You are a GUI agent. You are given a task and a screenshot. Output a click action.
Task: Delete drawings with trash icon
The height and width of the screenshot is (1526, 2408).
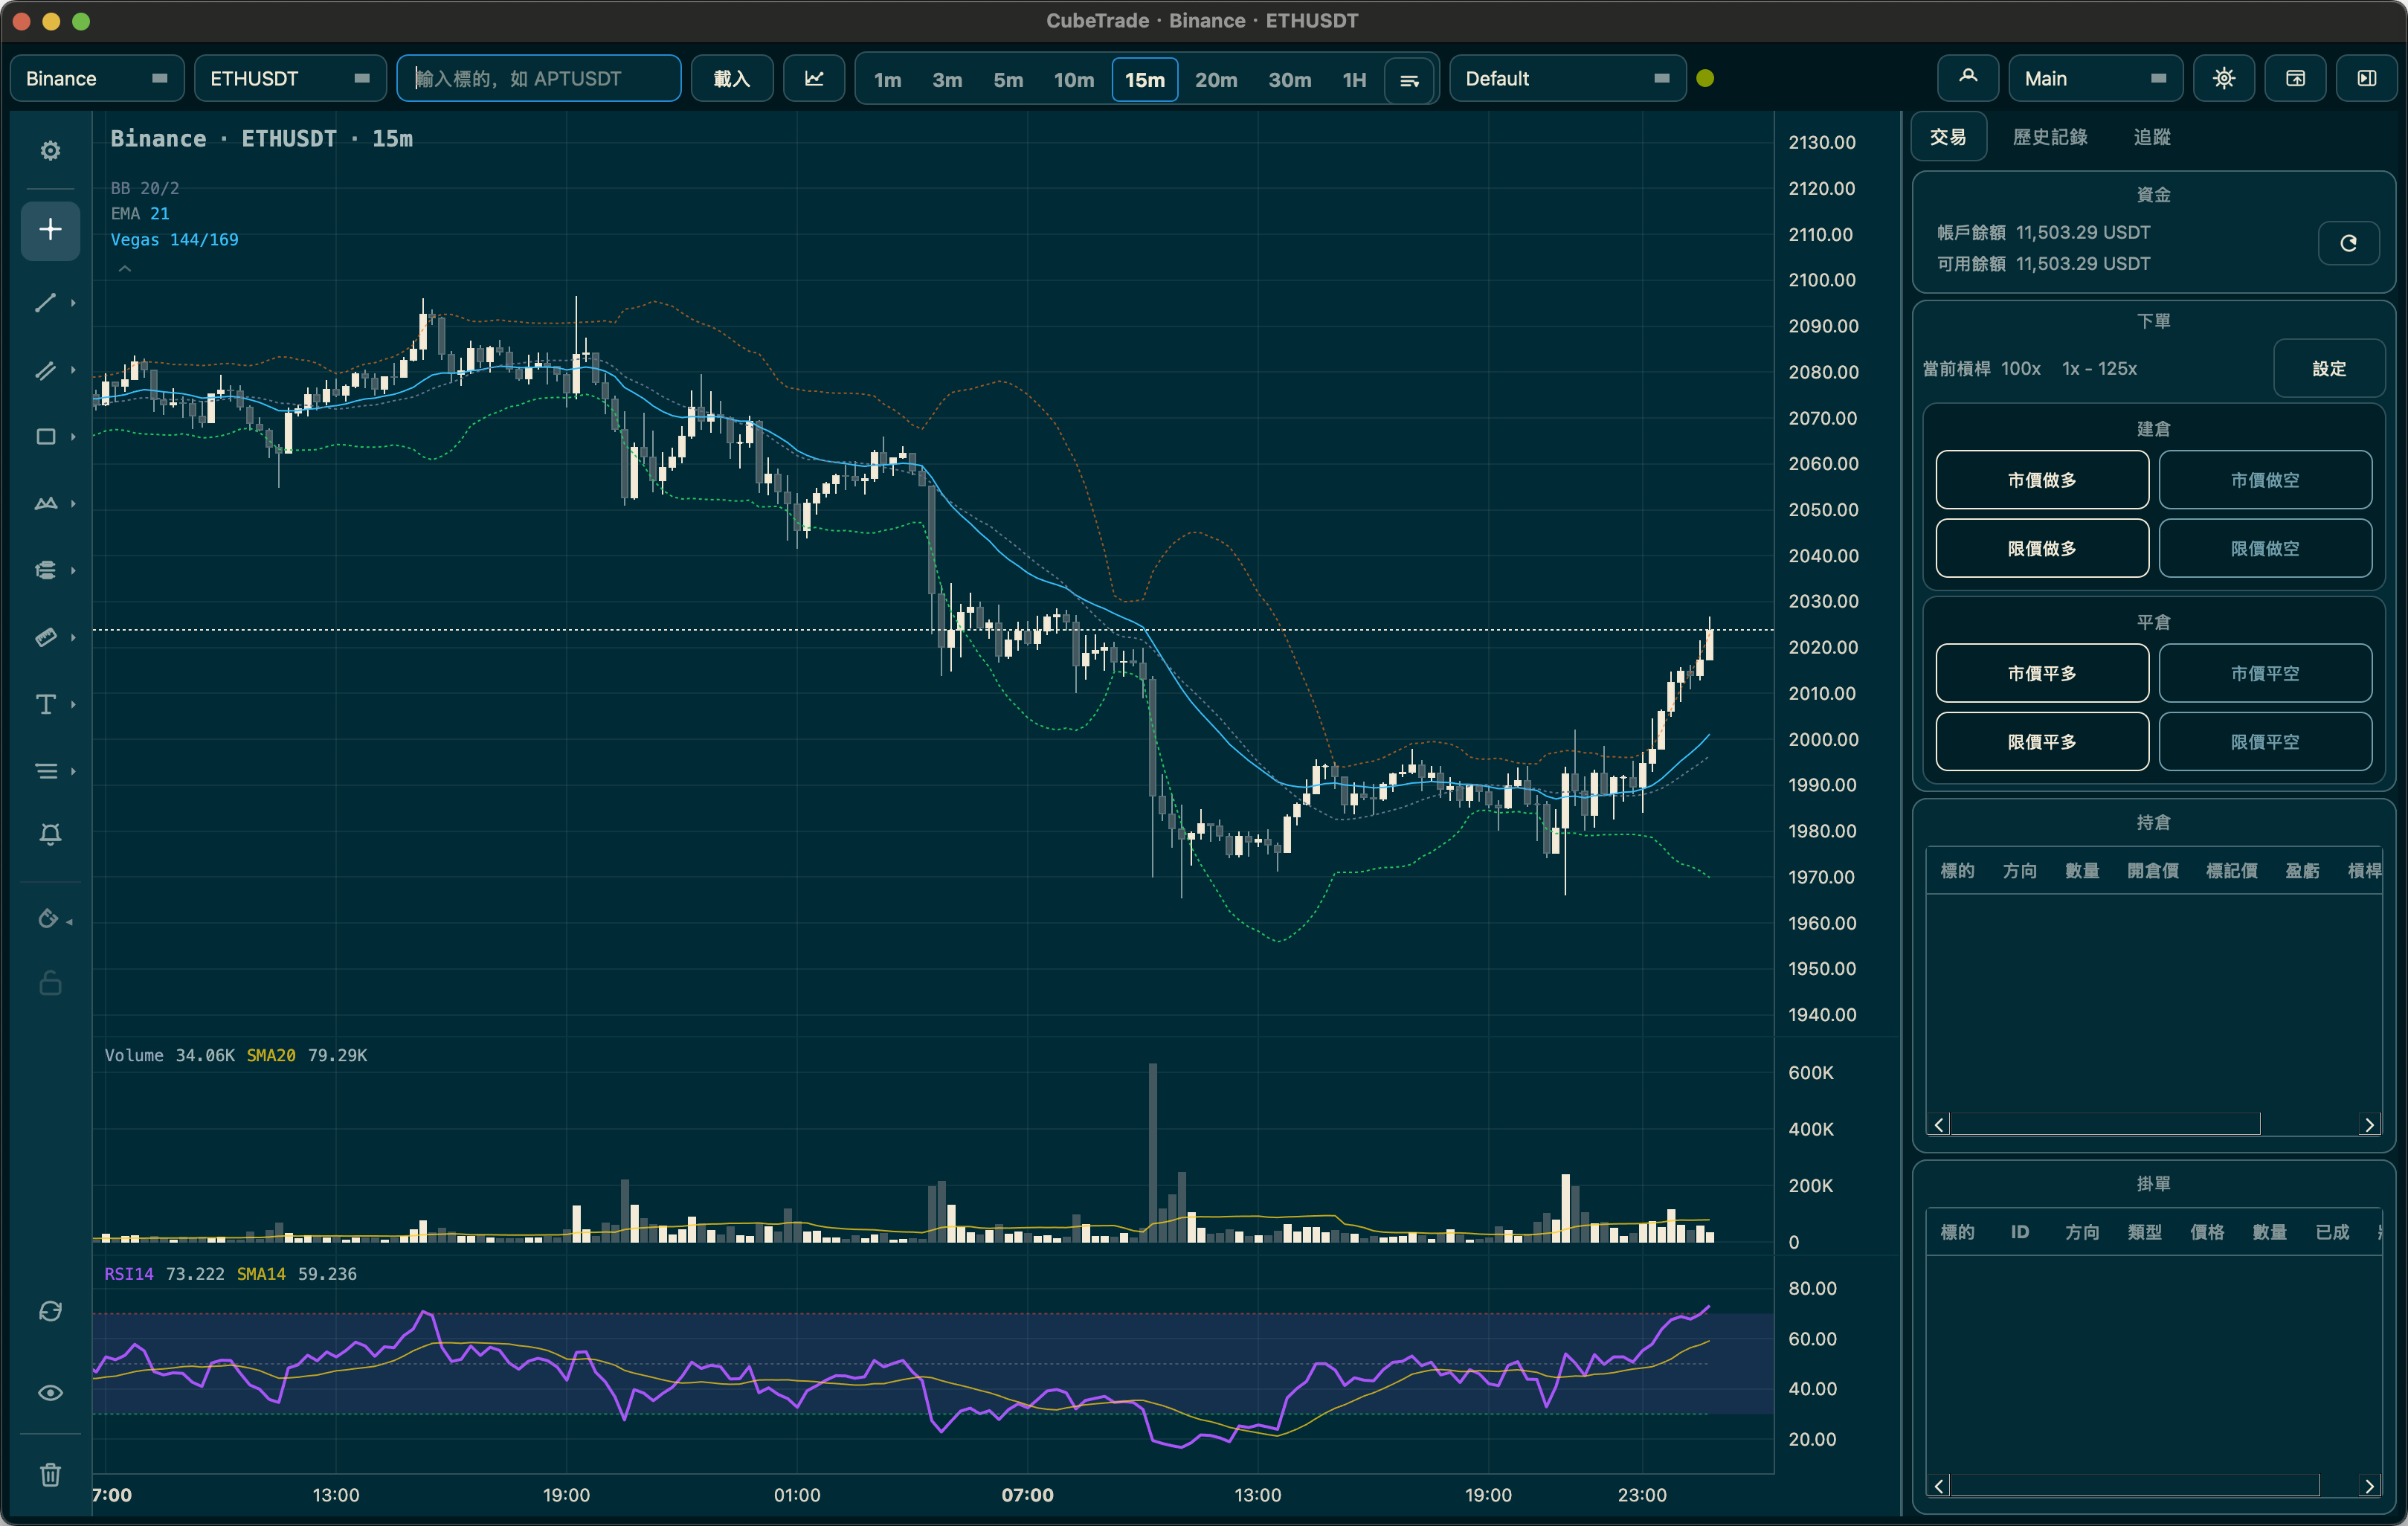click(x=50, y=1474)
